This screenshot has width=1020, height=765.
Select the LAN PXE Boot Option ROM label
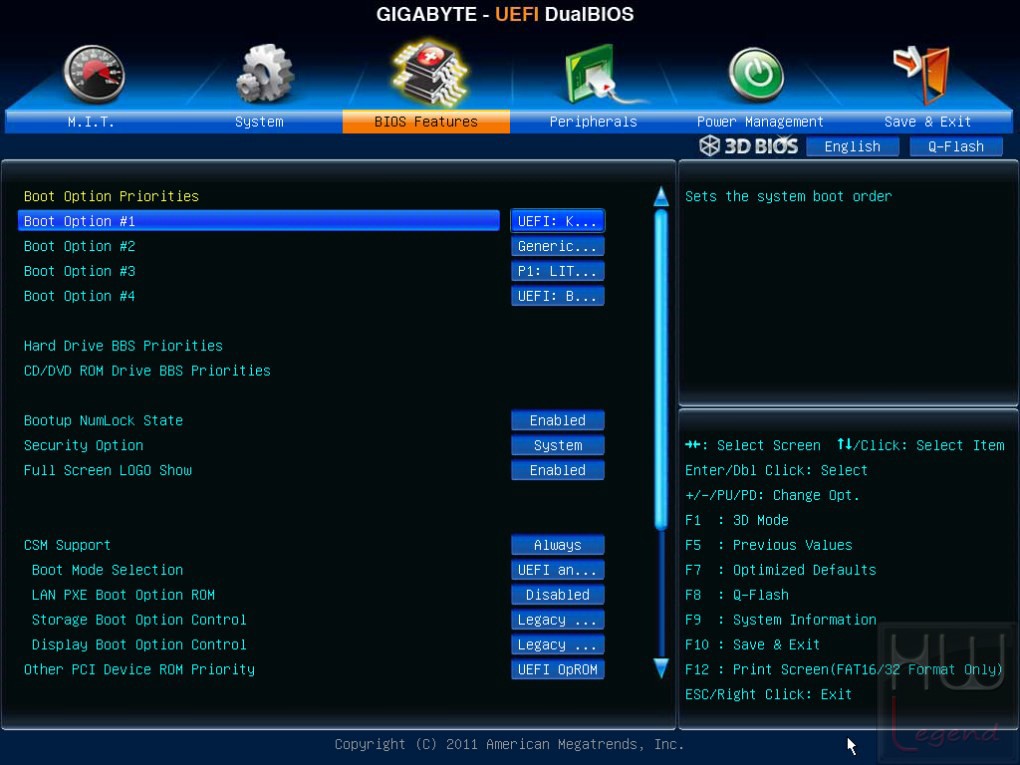[x=123, y=595]
